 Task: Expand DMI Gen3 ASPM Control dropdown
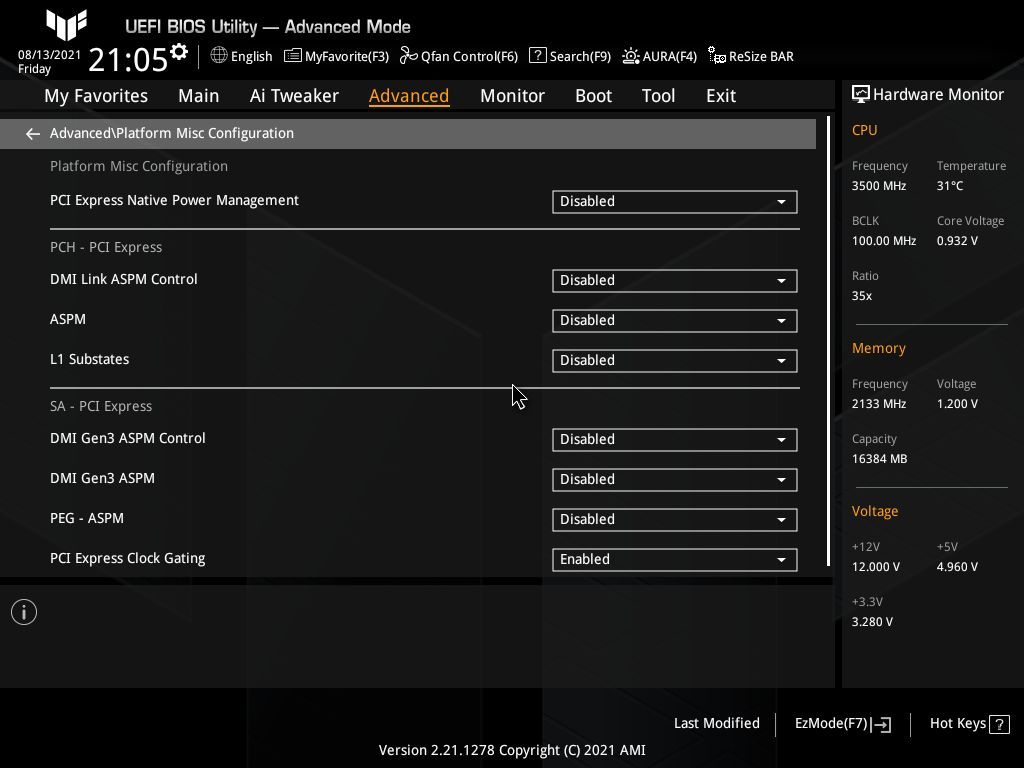click(675, 440)
